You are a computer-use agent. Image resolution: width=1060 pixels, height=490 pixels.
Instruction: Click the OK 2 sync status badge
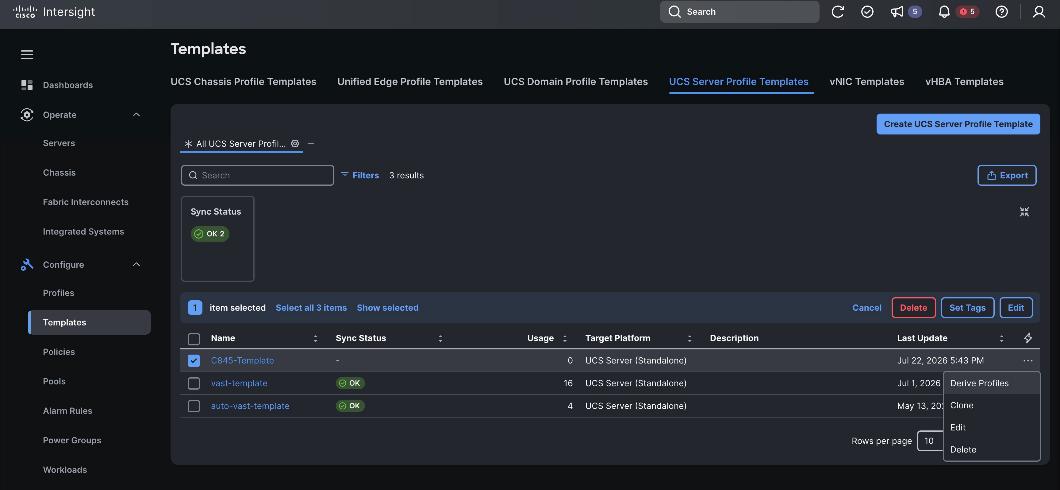point(210,234)
